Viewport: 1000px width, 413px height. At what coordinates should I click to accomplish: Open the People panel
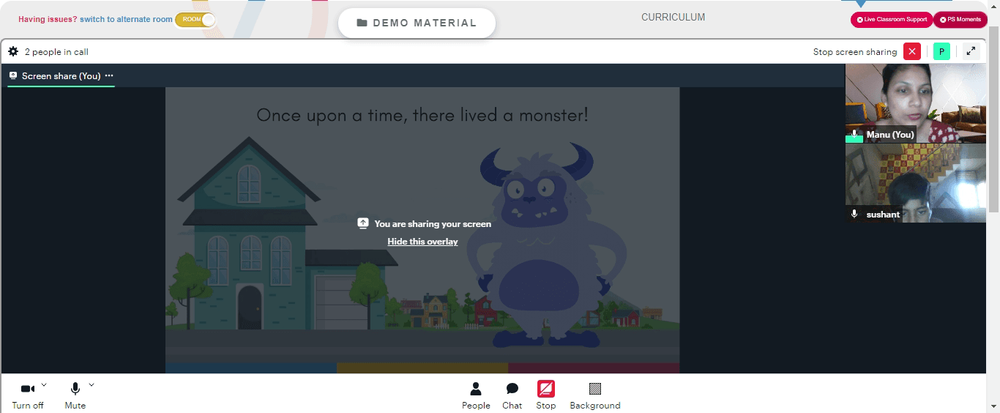[x=476, y=396]
